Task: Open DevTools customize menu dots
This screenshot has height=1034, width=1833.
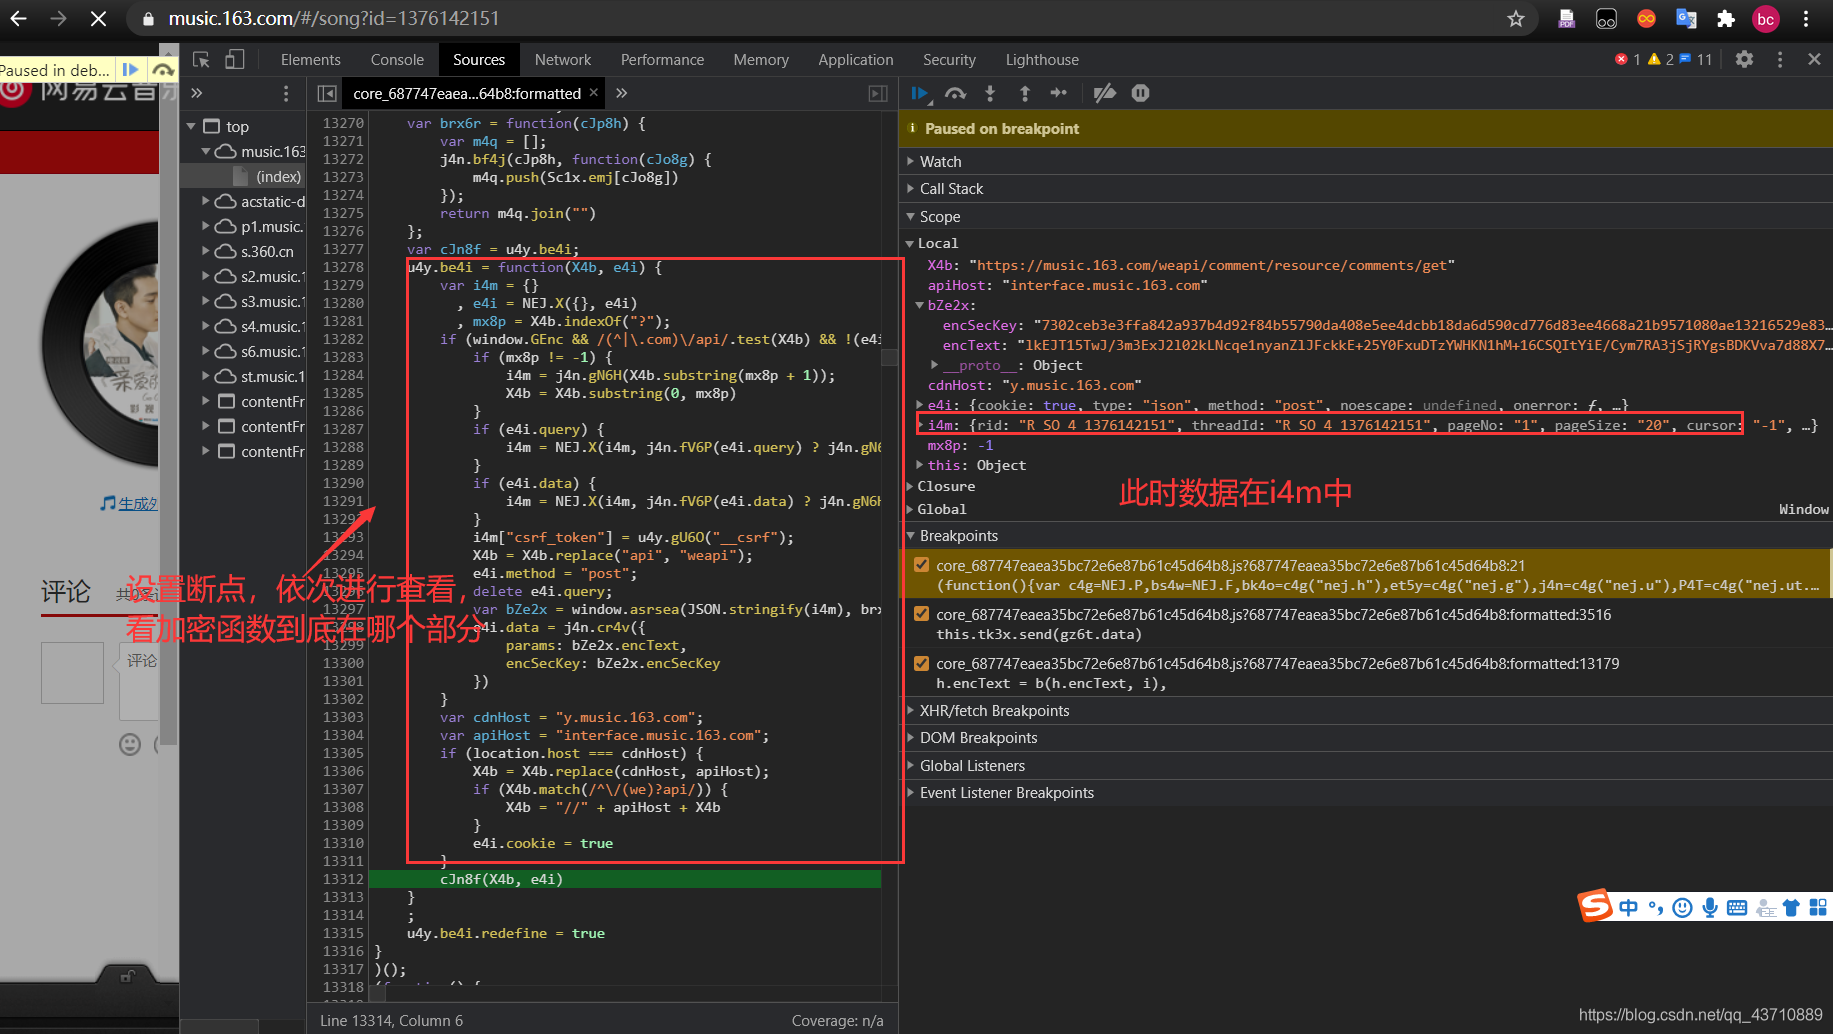Action: coord(1780,59)
